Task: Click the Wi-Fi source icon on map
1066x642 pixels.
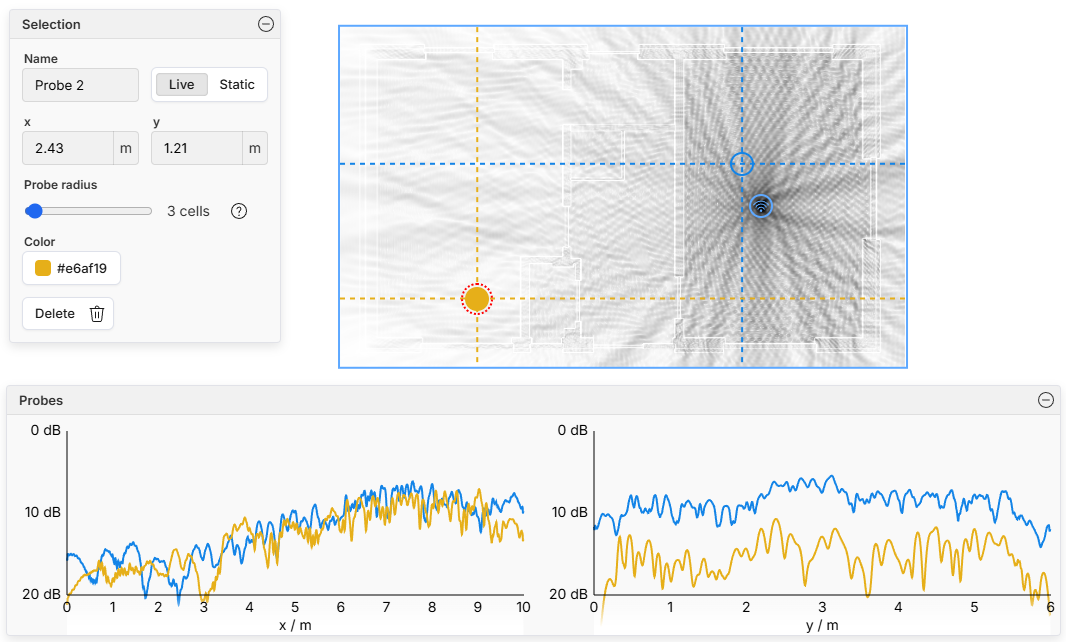Action: click(761, 206)
